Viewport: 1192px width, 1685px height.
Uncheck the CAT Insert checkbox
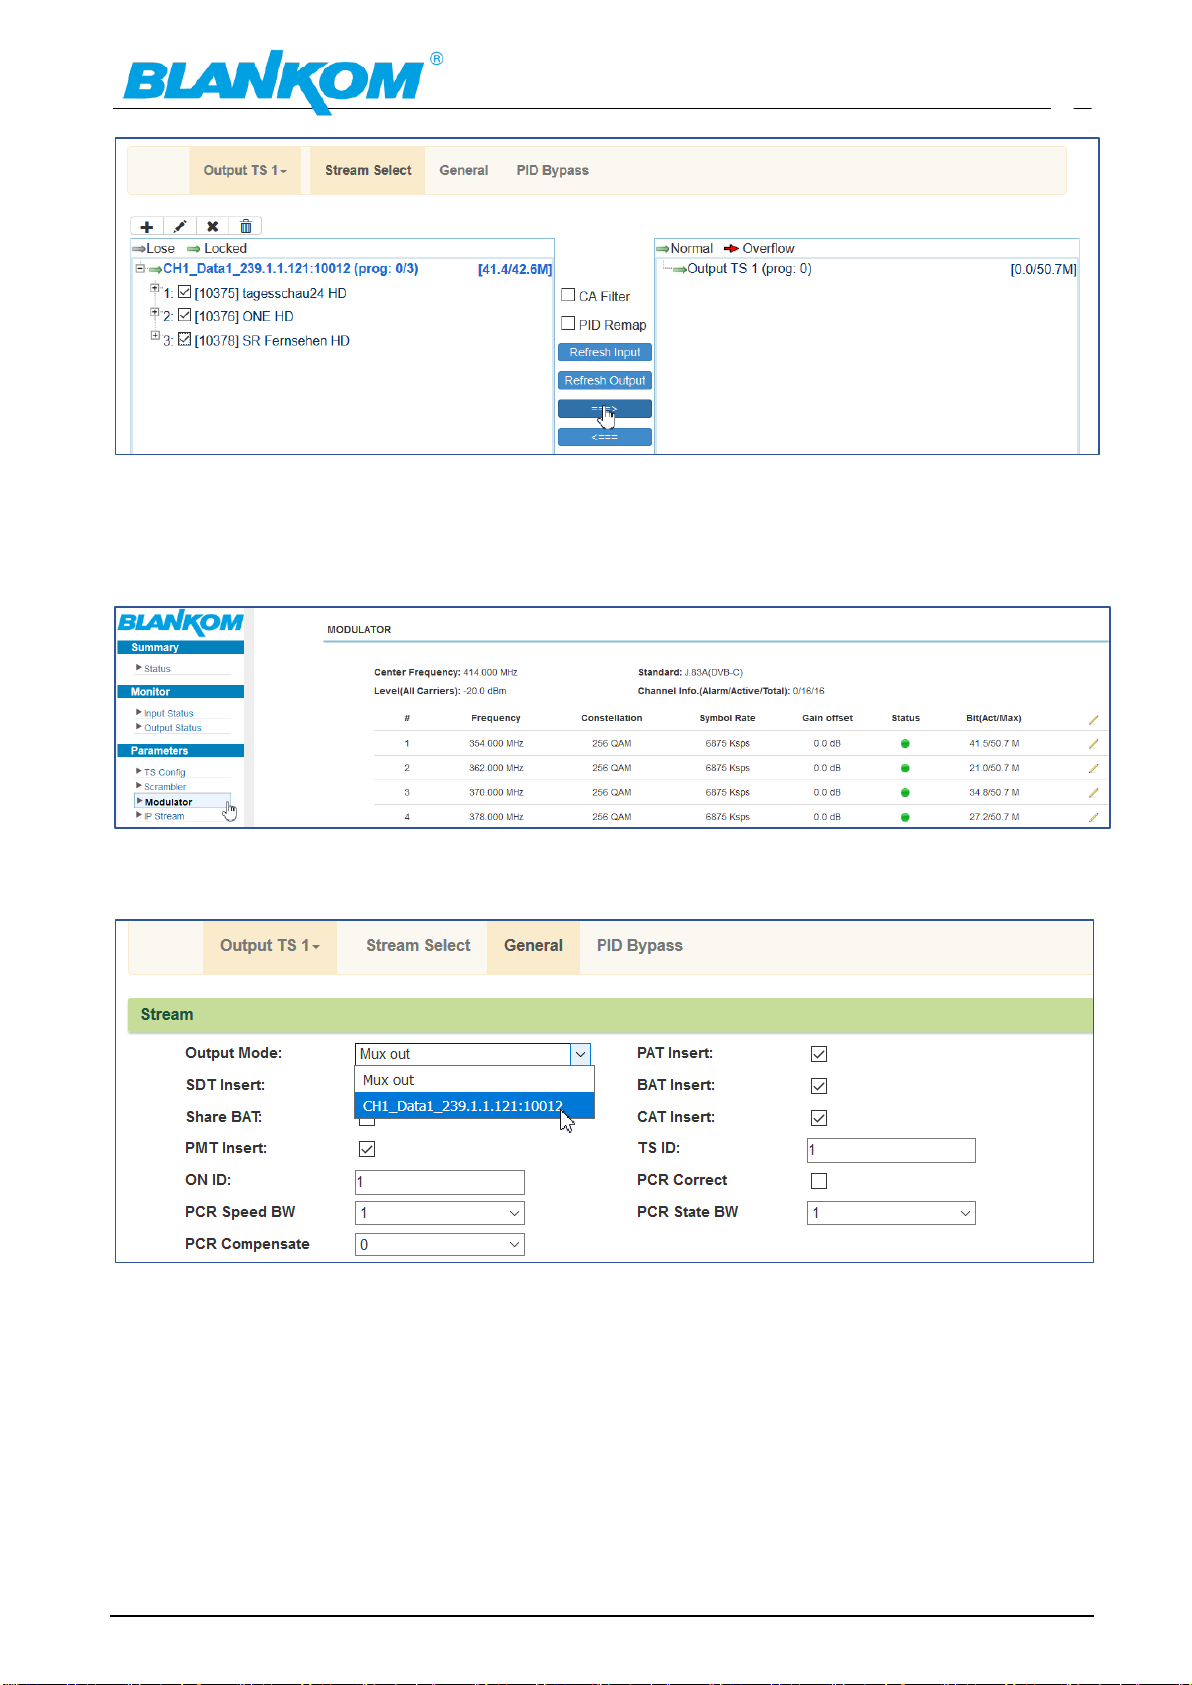pos(819,1118)
